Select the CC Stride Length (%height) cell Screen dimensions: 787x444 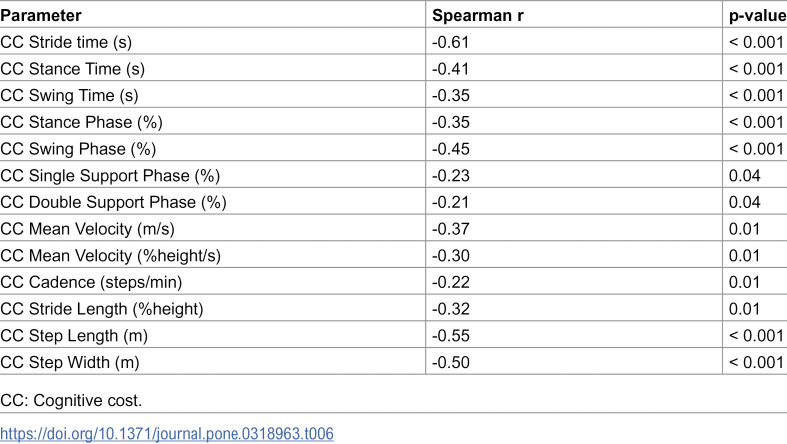point(213,308)
